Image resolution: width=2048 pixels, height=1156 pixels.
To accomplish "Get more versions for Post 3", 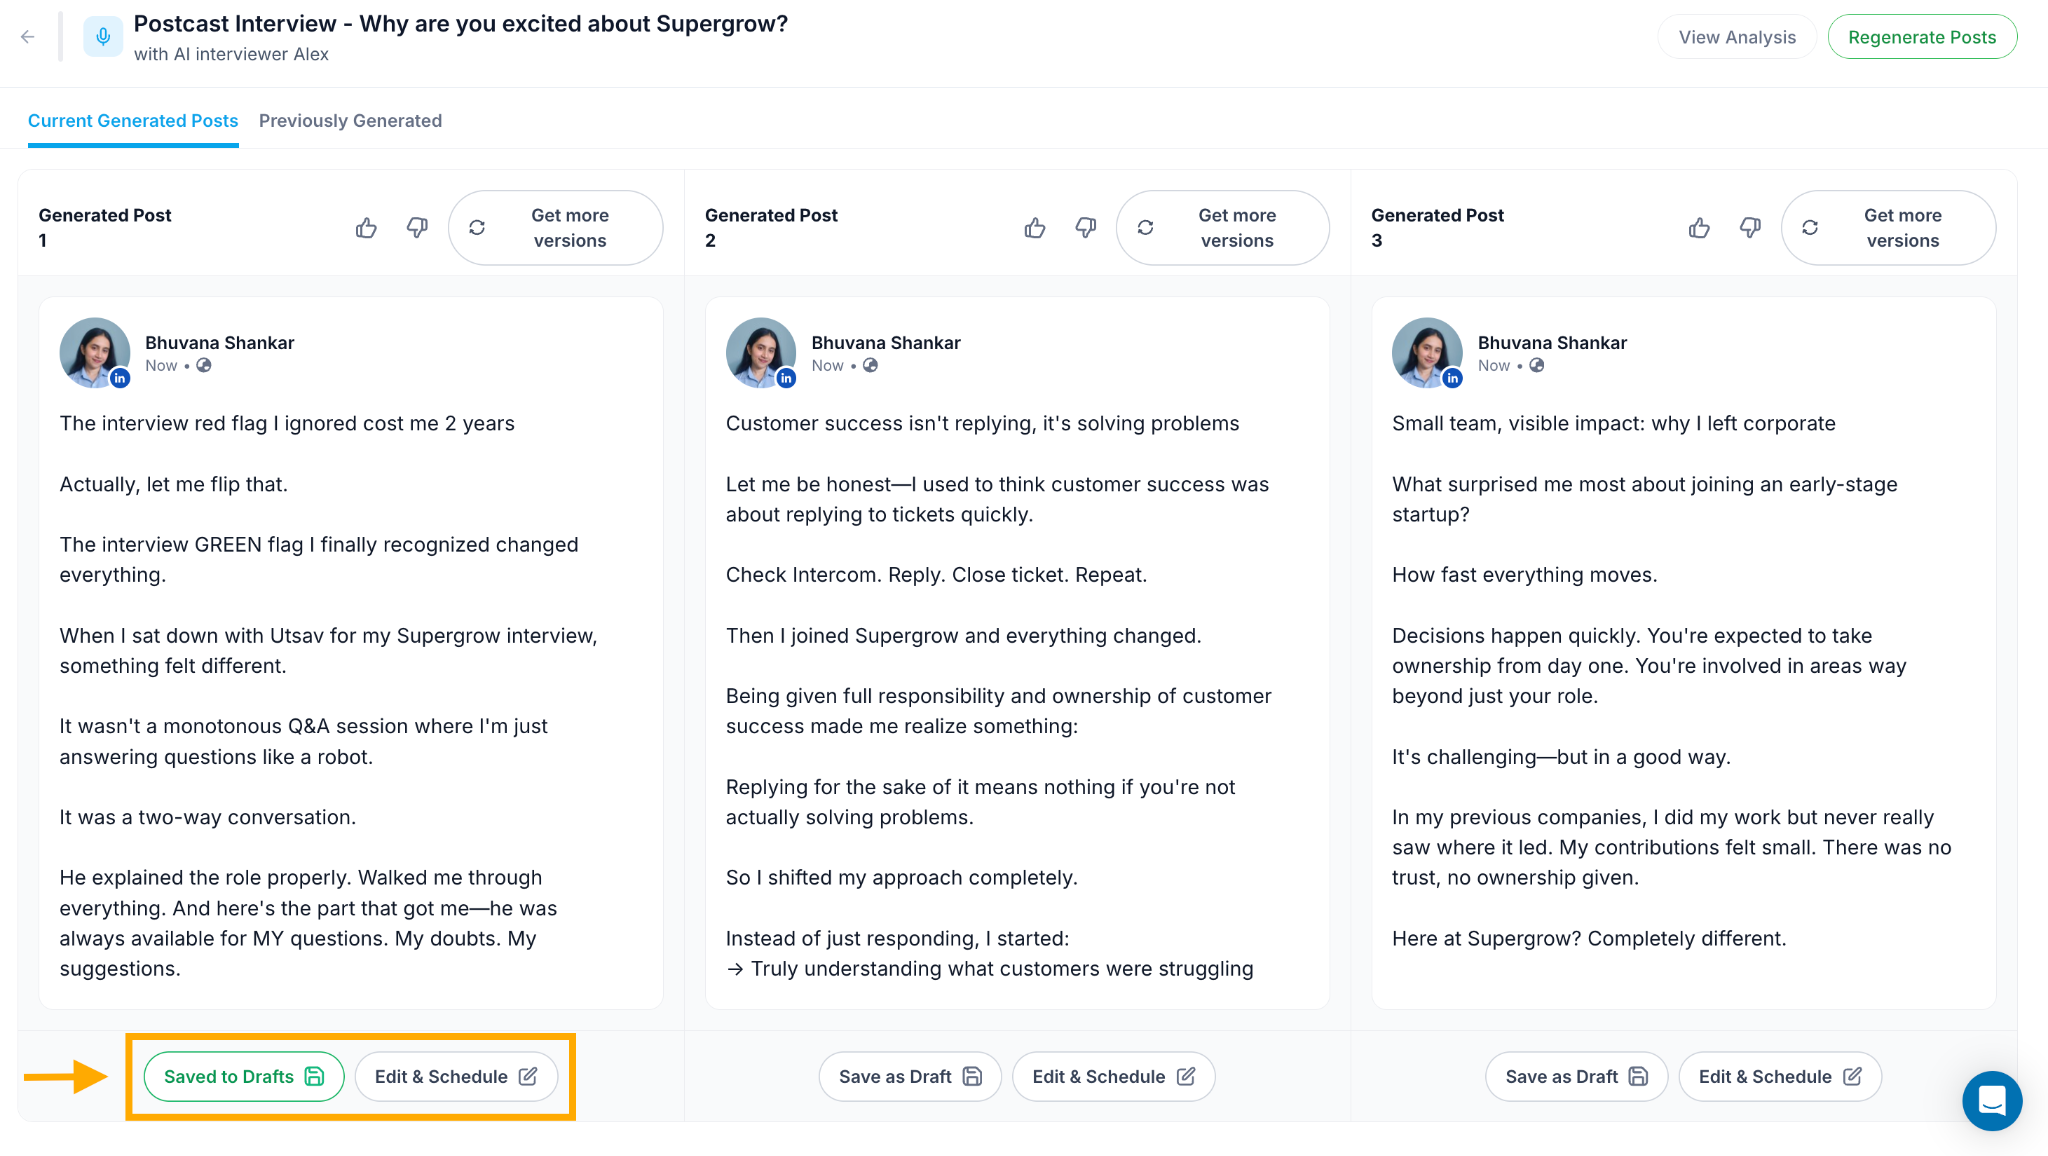I will tap(1889, 228).
